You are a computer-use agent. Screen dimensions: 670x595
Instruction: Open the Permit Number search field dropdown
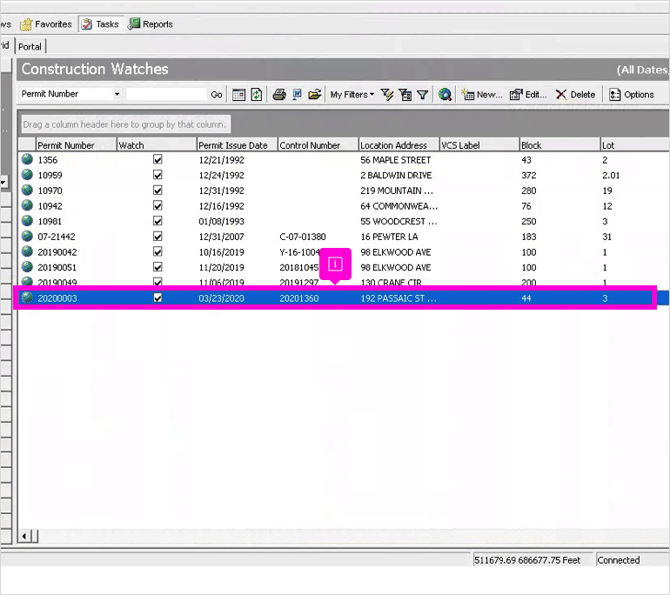pos(117,94)
